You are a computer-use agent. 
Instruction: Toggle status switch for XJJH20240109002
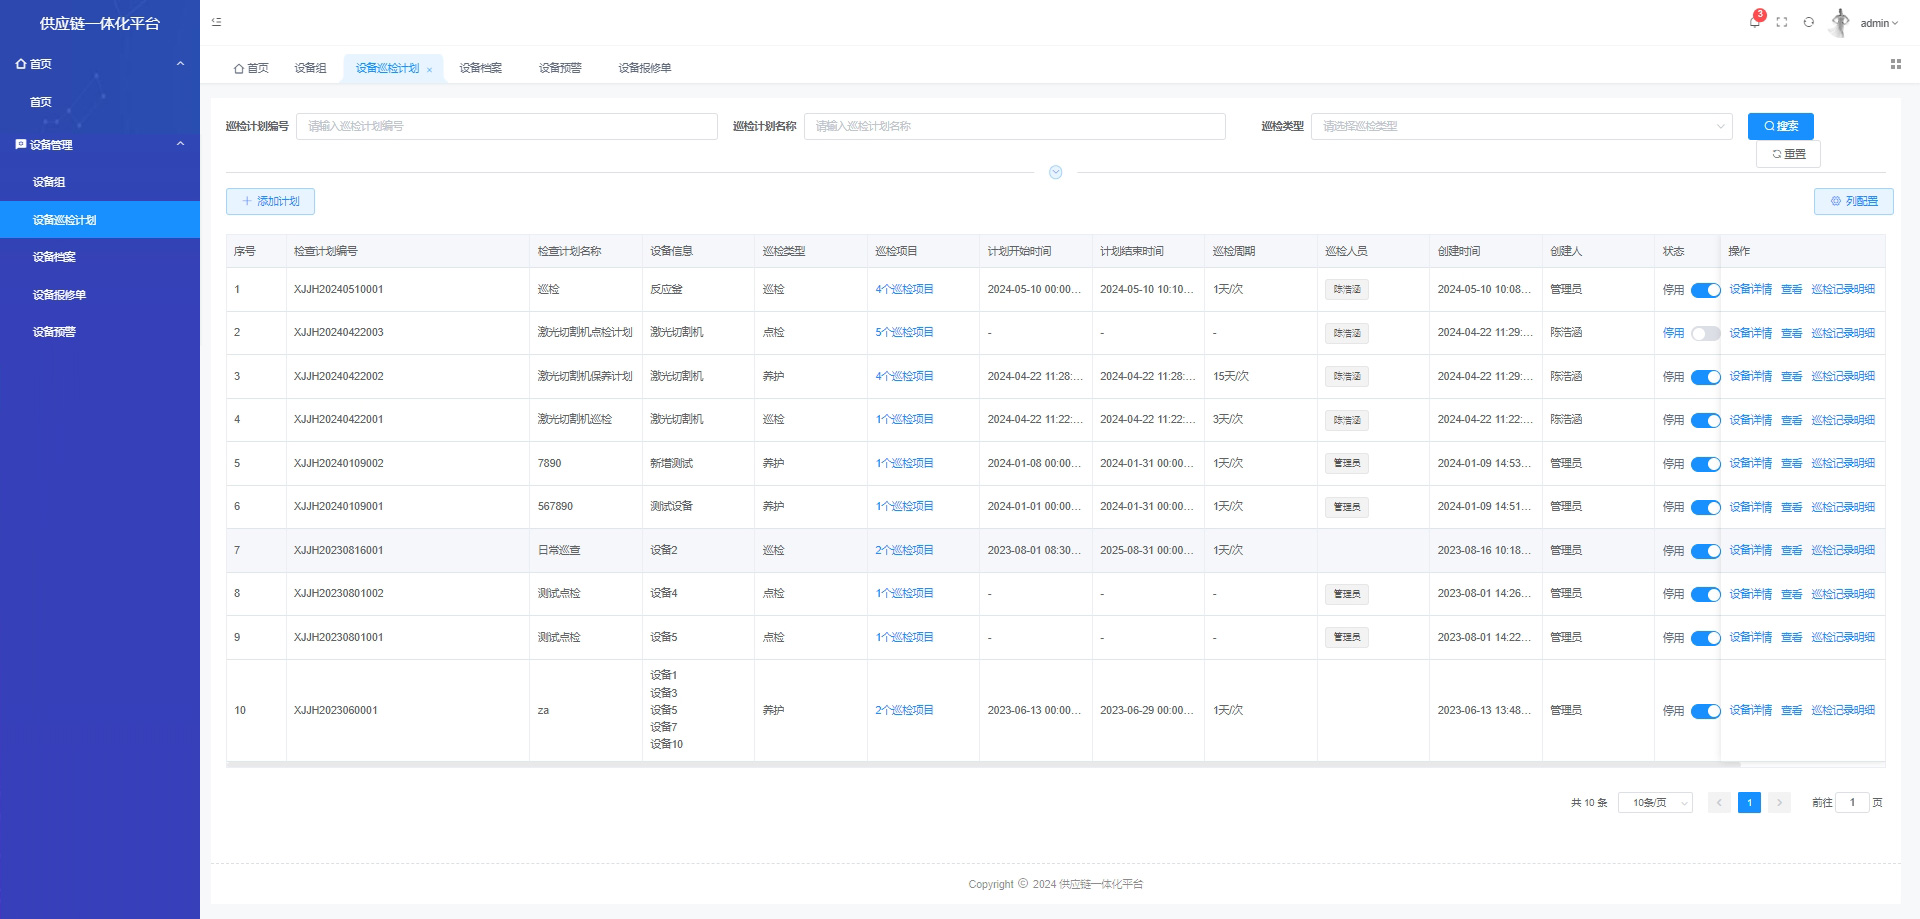click(x=1705, y=464)
